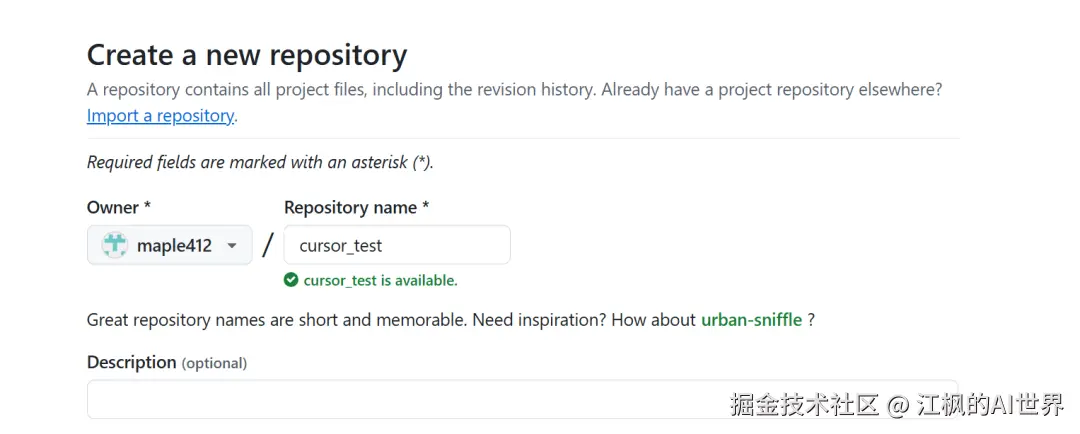Viewport: 1080px width, 434px height.
Task: Click the 掘金技术社区 watermark text
Action: (x=804, y=406)
